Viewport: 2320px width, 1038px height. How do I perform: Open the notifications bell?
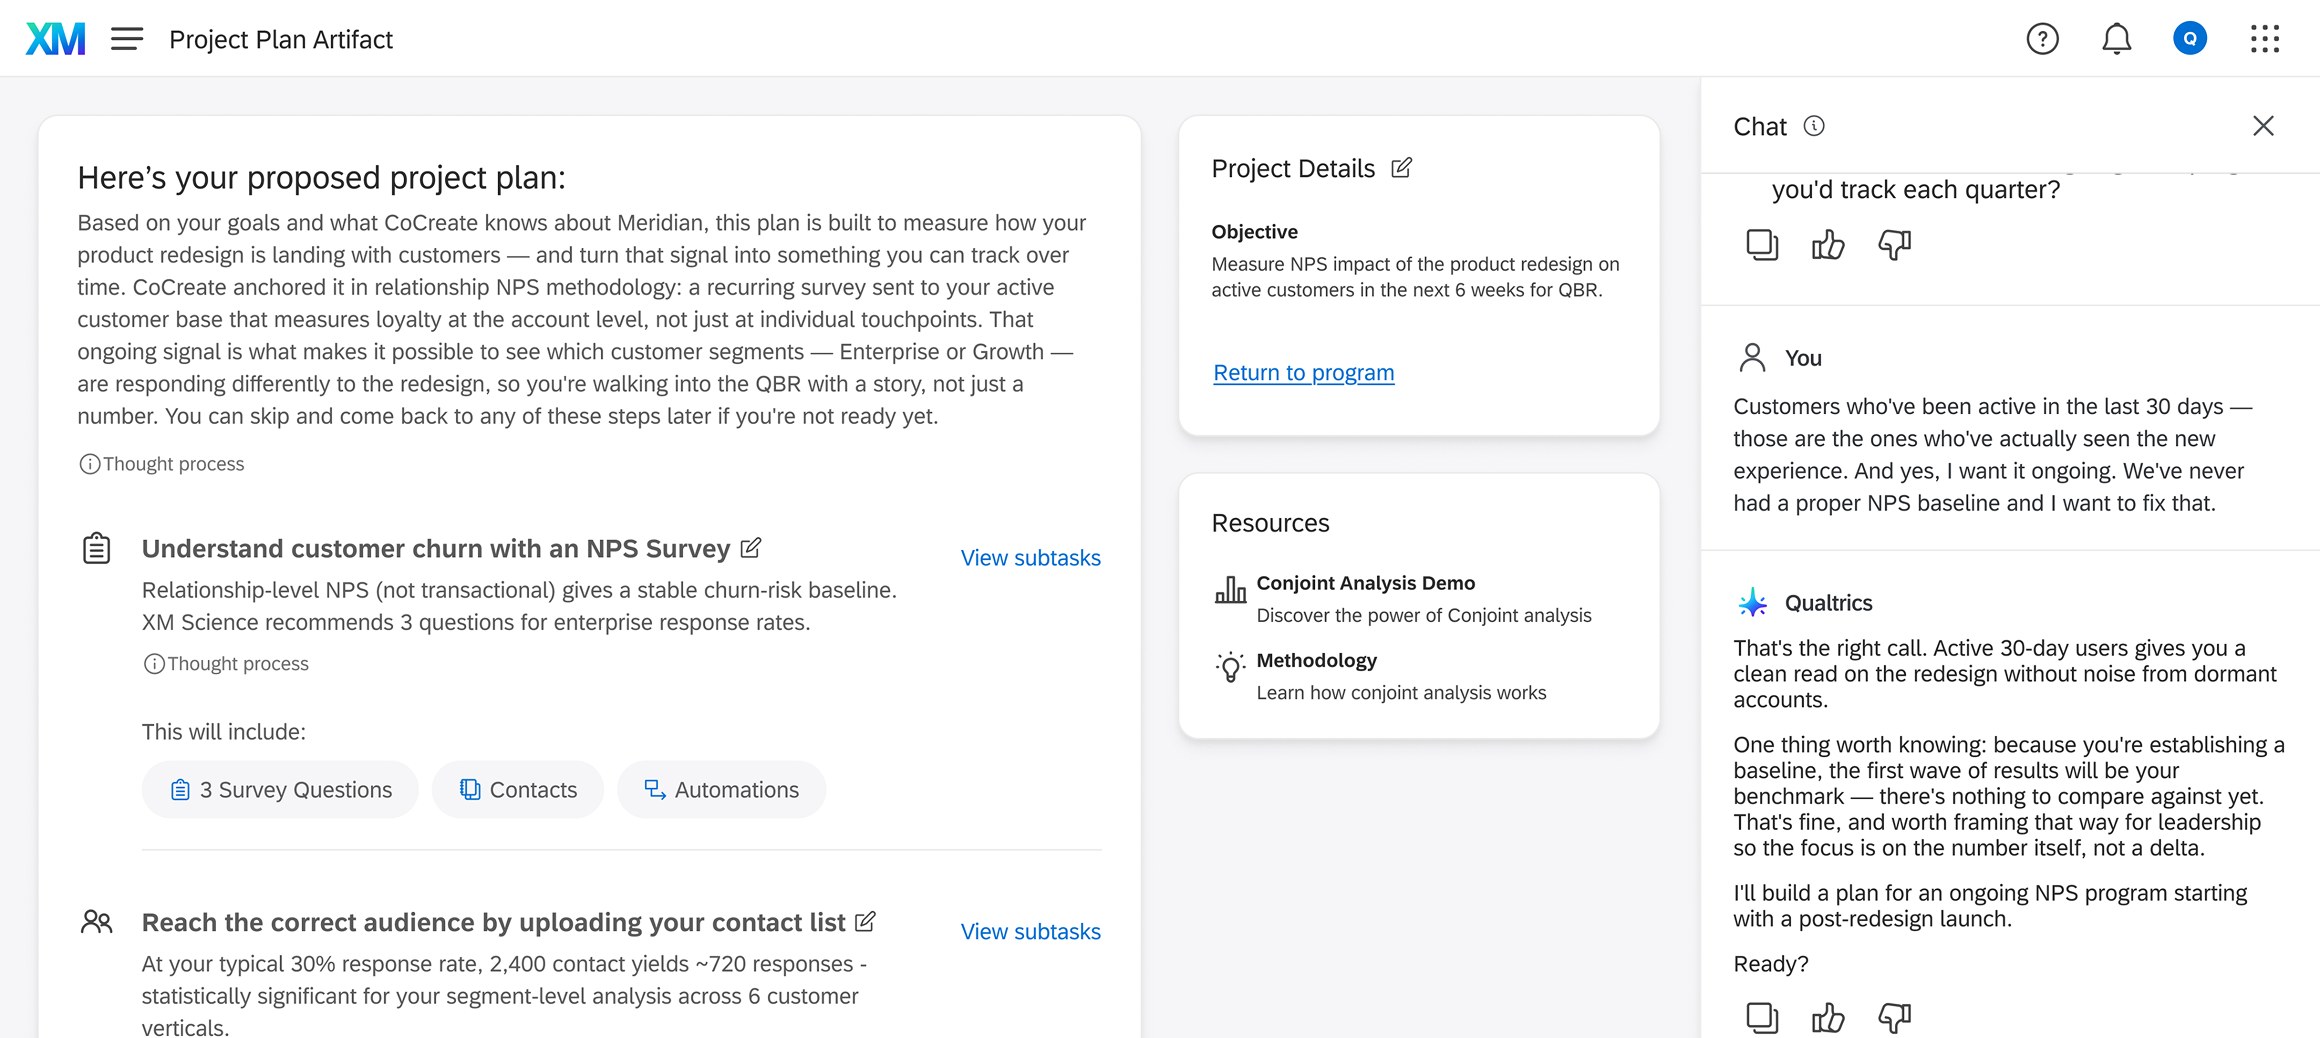click(2116, 39)
